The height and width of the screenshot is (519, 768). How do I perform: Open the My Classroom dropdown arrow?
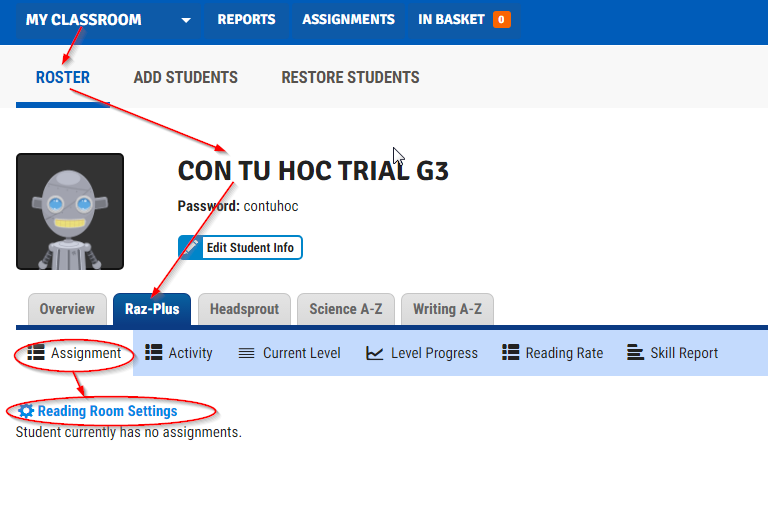tap(186, 20)
